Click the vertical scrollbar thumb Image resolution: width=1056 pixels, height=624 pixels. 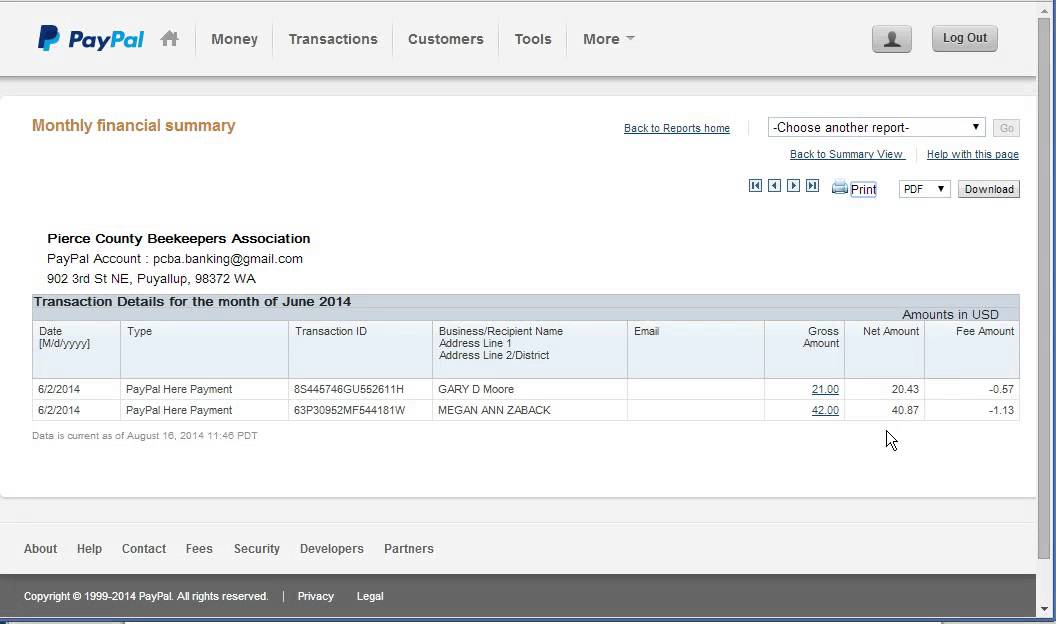pos(1045,289)
